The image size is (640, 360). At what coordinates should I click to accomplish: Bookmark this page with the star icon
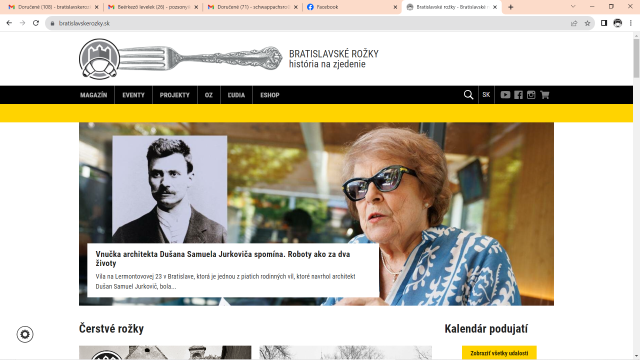[587, 23]
